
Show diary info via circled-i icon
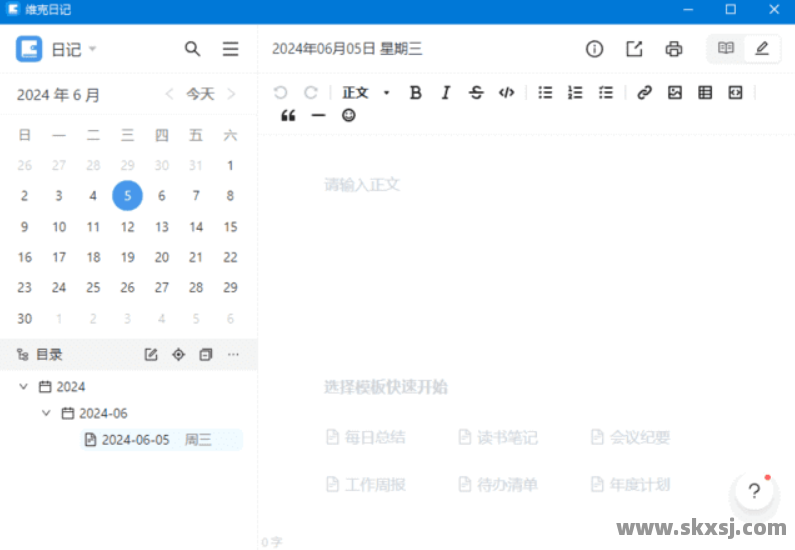coord(594,49)
